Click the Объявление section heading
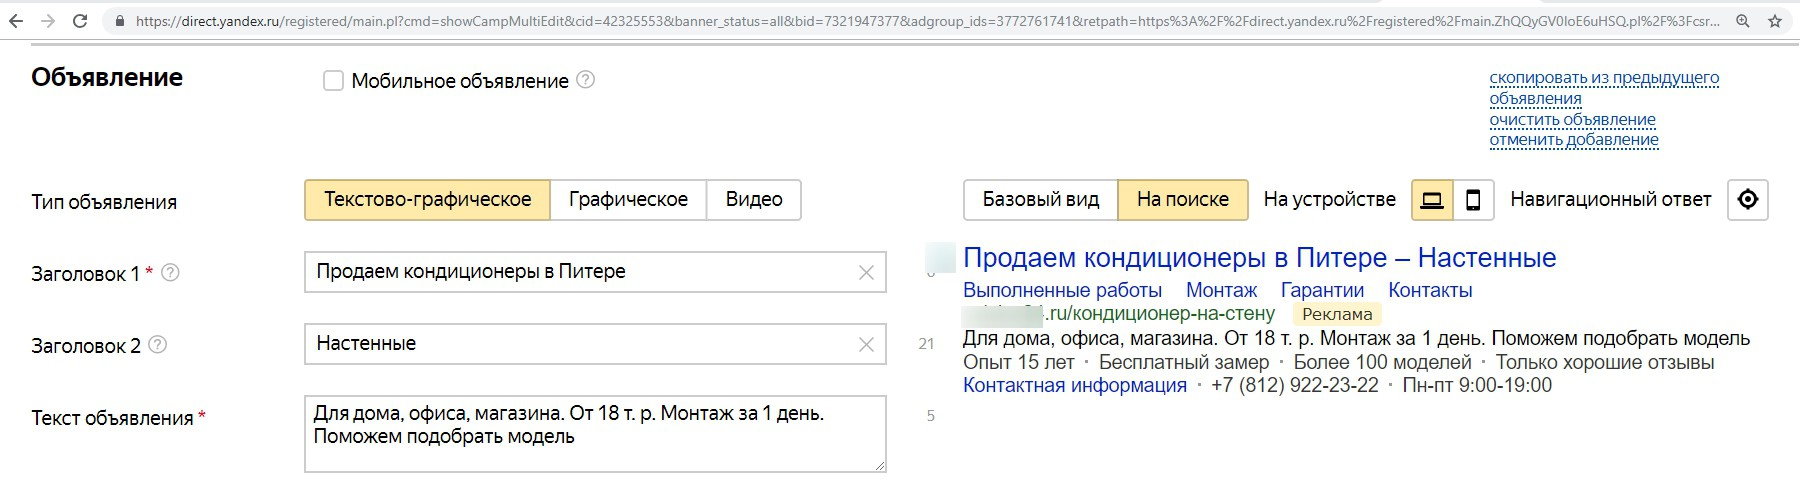Screen dimensions: 1800x490 (107, 78)
